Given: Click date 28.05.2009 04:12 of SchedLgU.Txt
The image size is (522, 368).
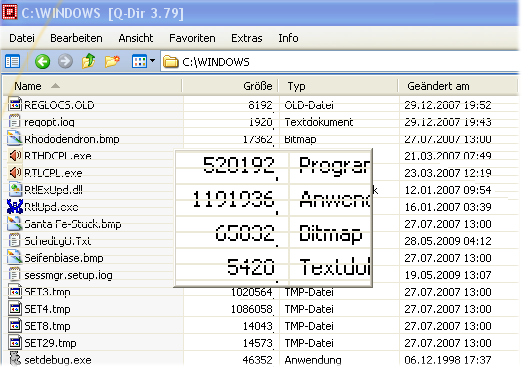Looking at the screenshot, I should click(x=448, y=241).
